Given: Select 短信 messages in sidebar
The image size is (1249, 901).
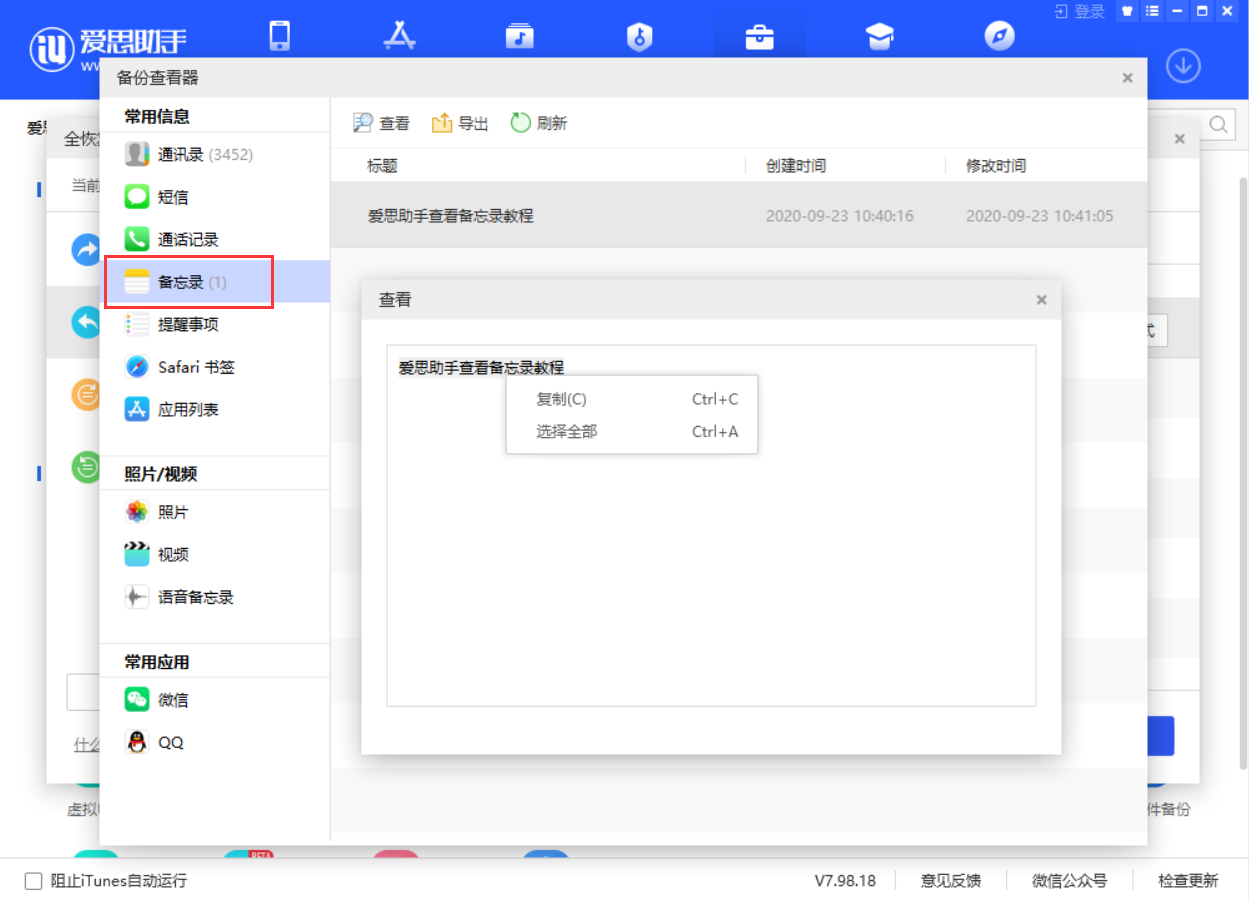Looking at the screenshot, I should point(215,197).
